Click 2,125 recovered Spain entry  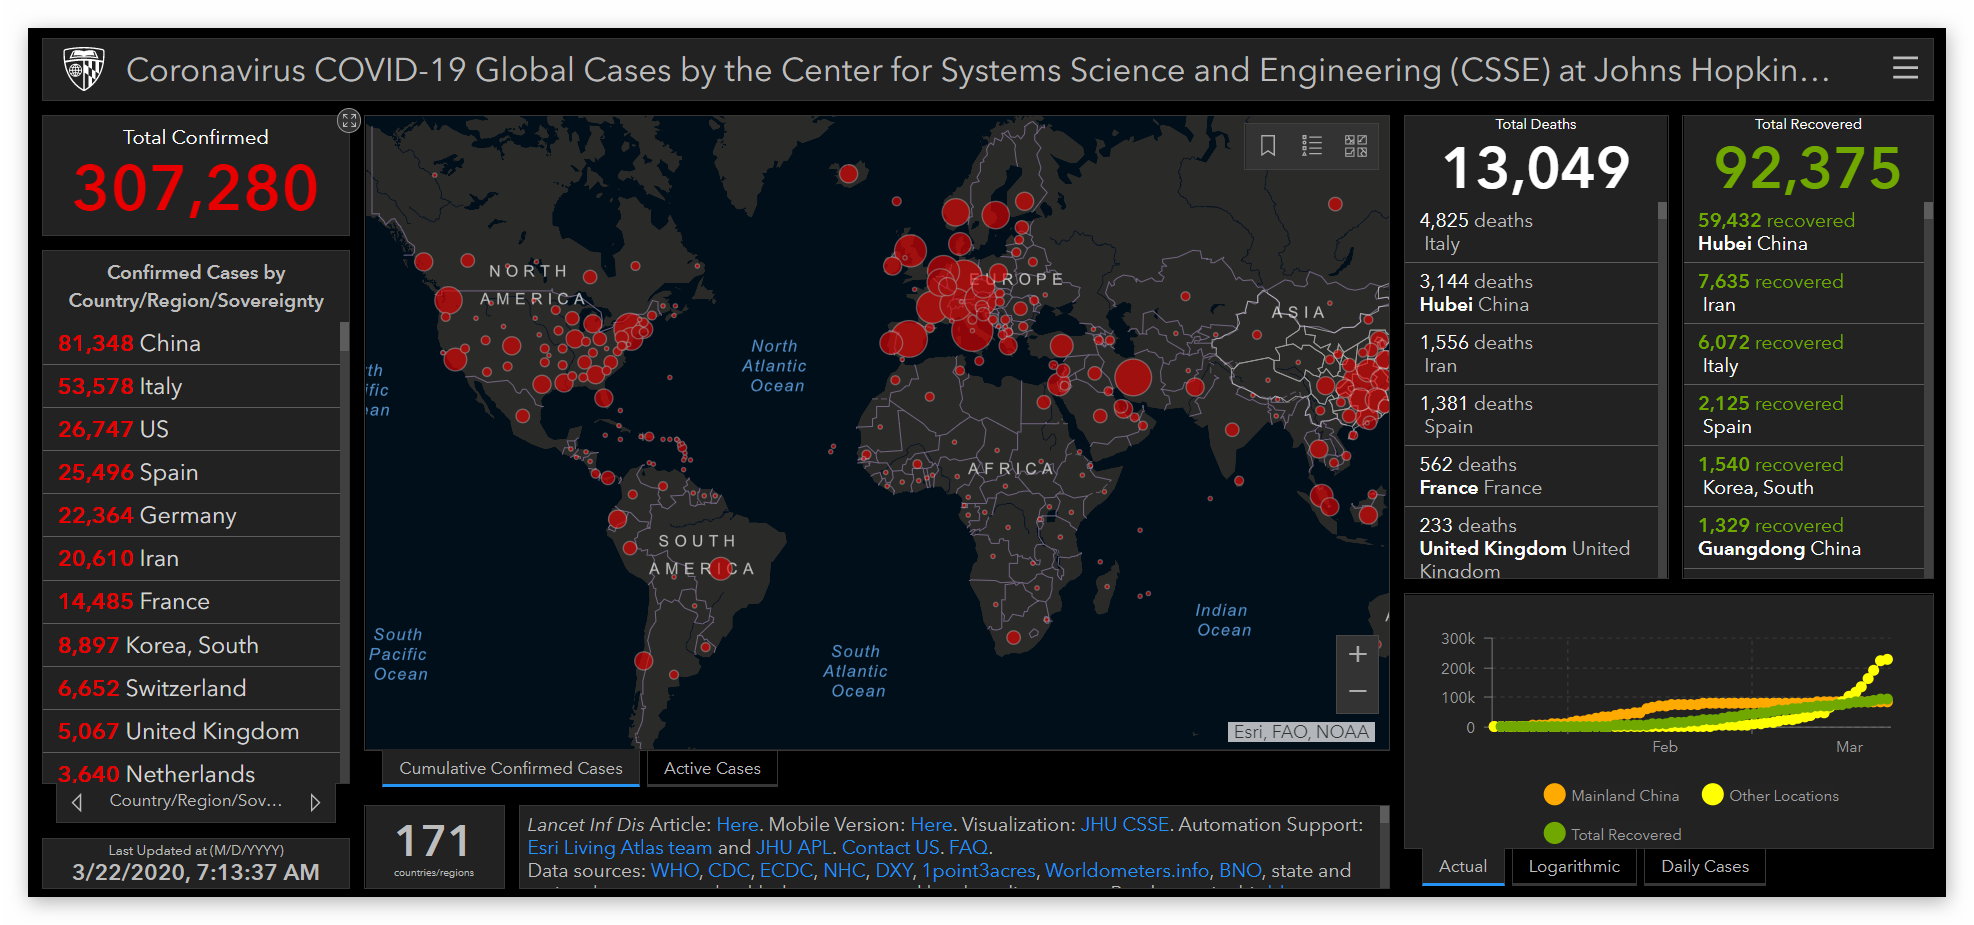pyautogui.click(x=1804, y=415)
